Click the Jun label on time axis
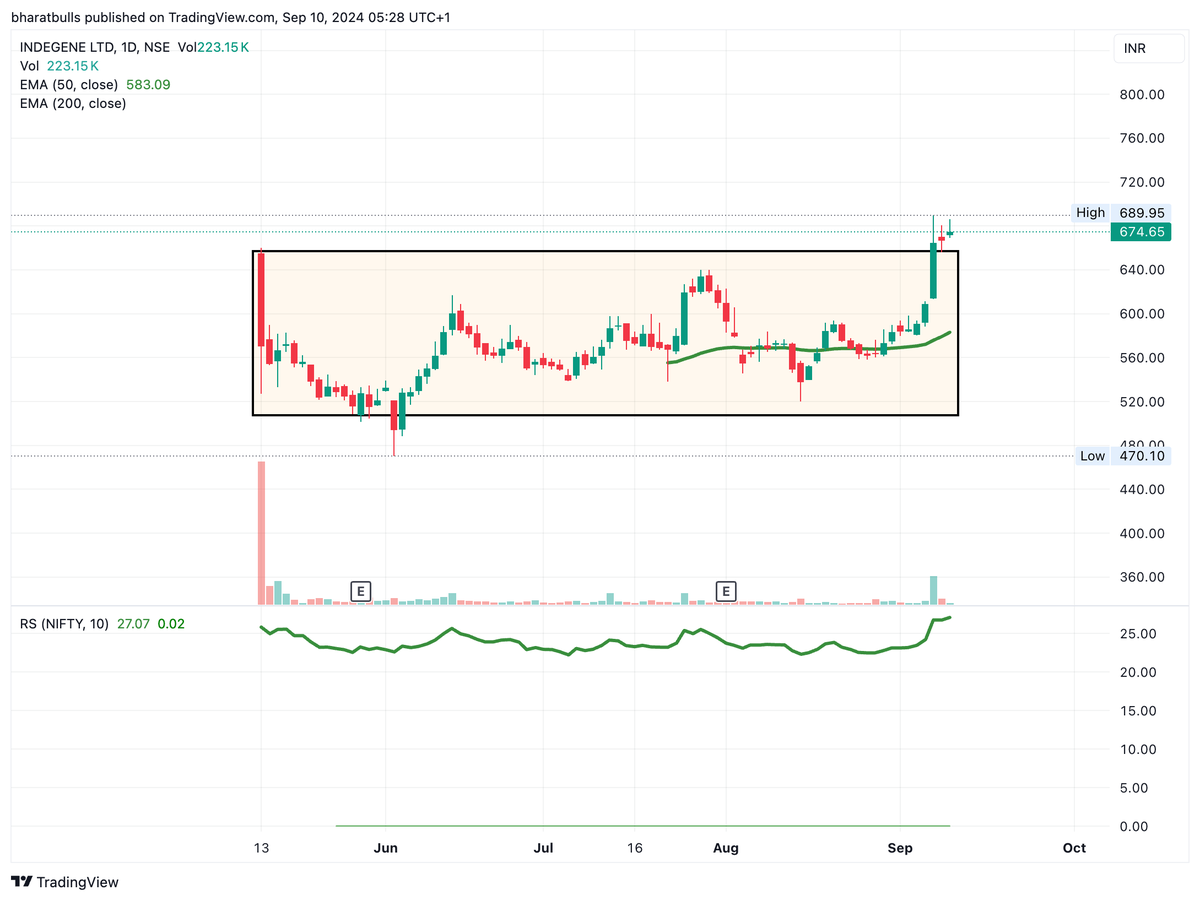This screenshot has height=901, width=1200. (x=385, y=848)
